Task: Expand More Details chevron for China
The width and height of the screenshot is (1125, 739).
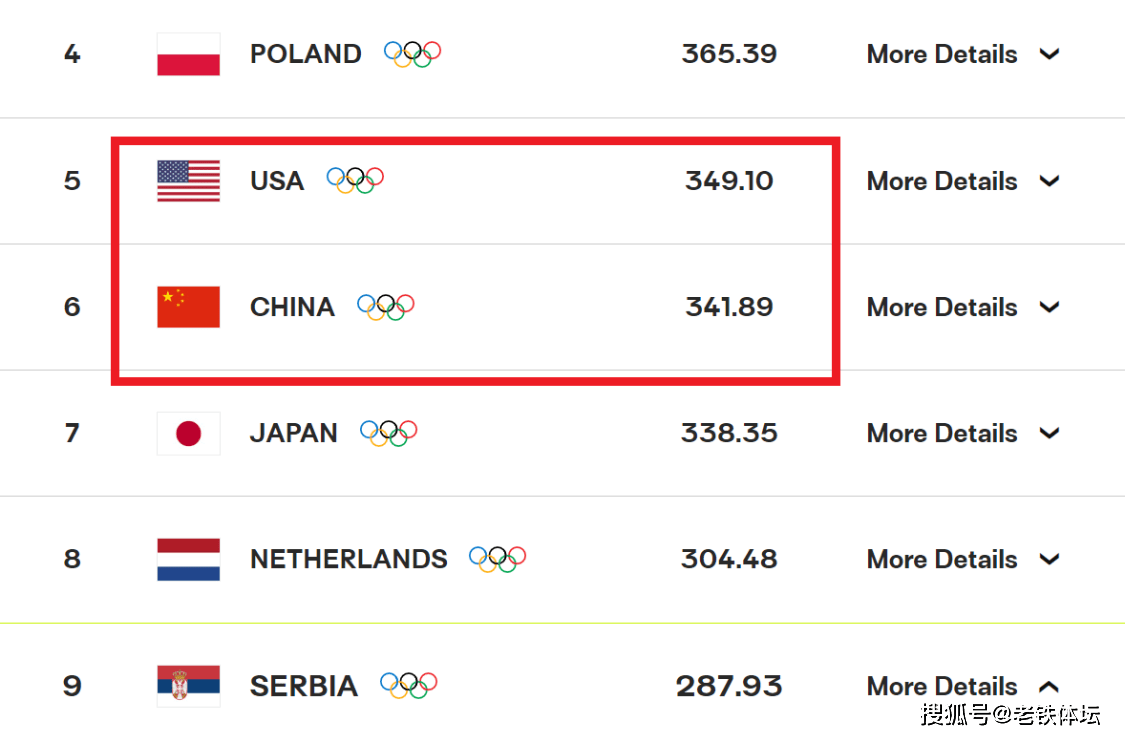Action: (1050, 308)
